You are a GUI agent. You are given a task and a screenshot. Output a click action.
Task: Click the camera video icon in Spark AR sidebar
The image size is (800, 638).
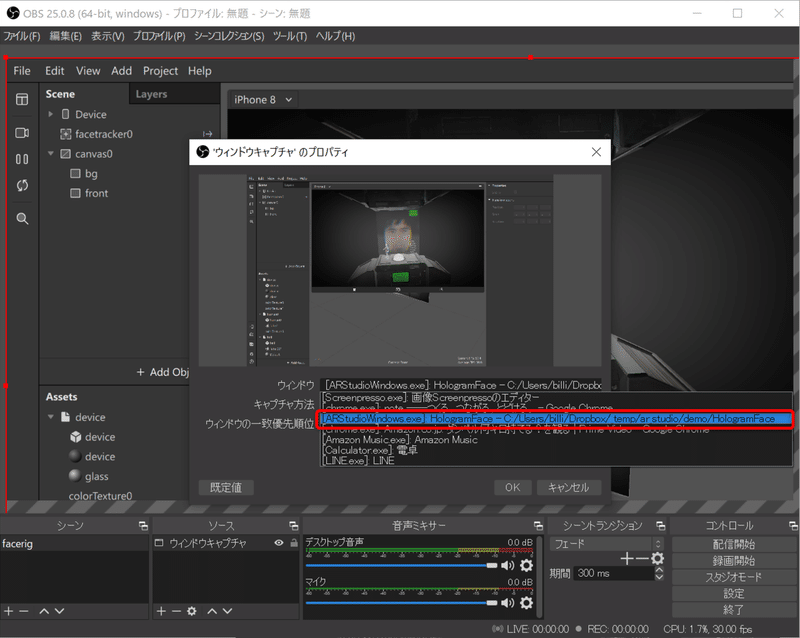pos(22,133)
